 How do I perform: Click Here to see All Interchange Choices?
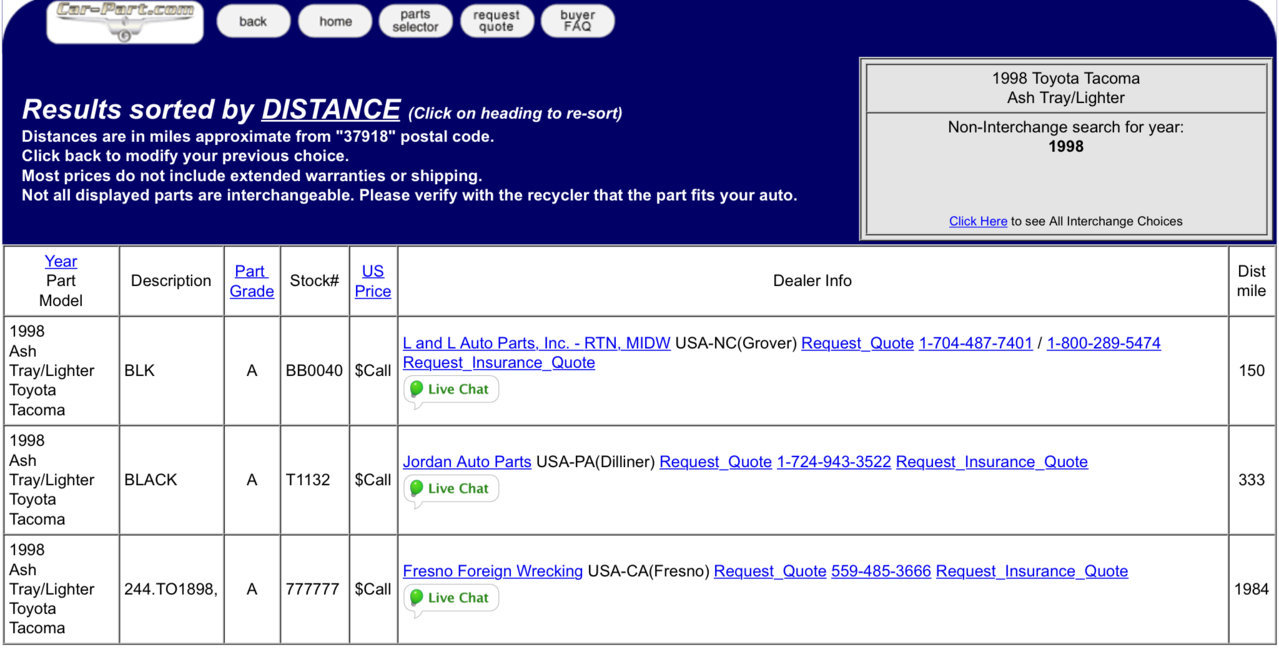click(978, 221)
